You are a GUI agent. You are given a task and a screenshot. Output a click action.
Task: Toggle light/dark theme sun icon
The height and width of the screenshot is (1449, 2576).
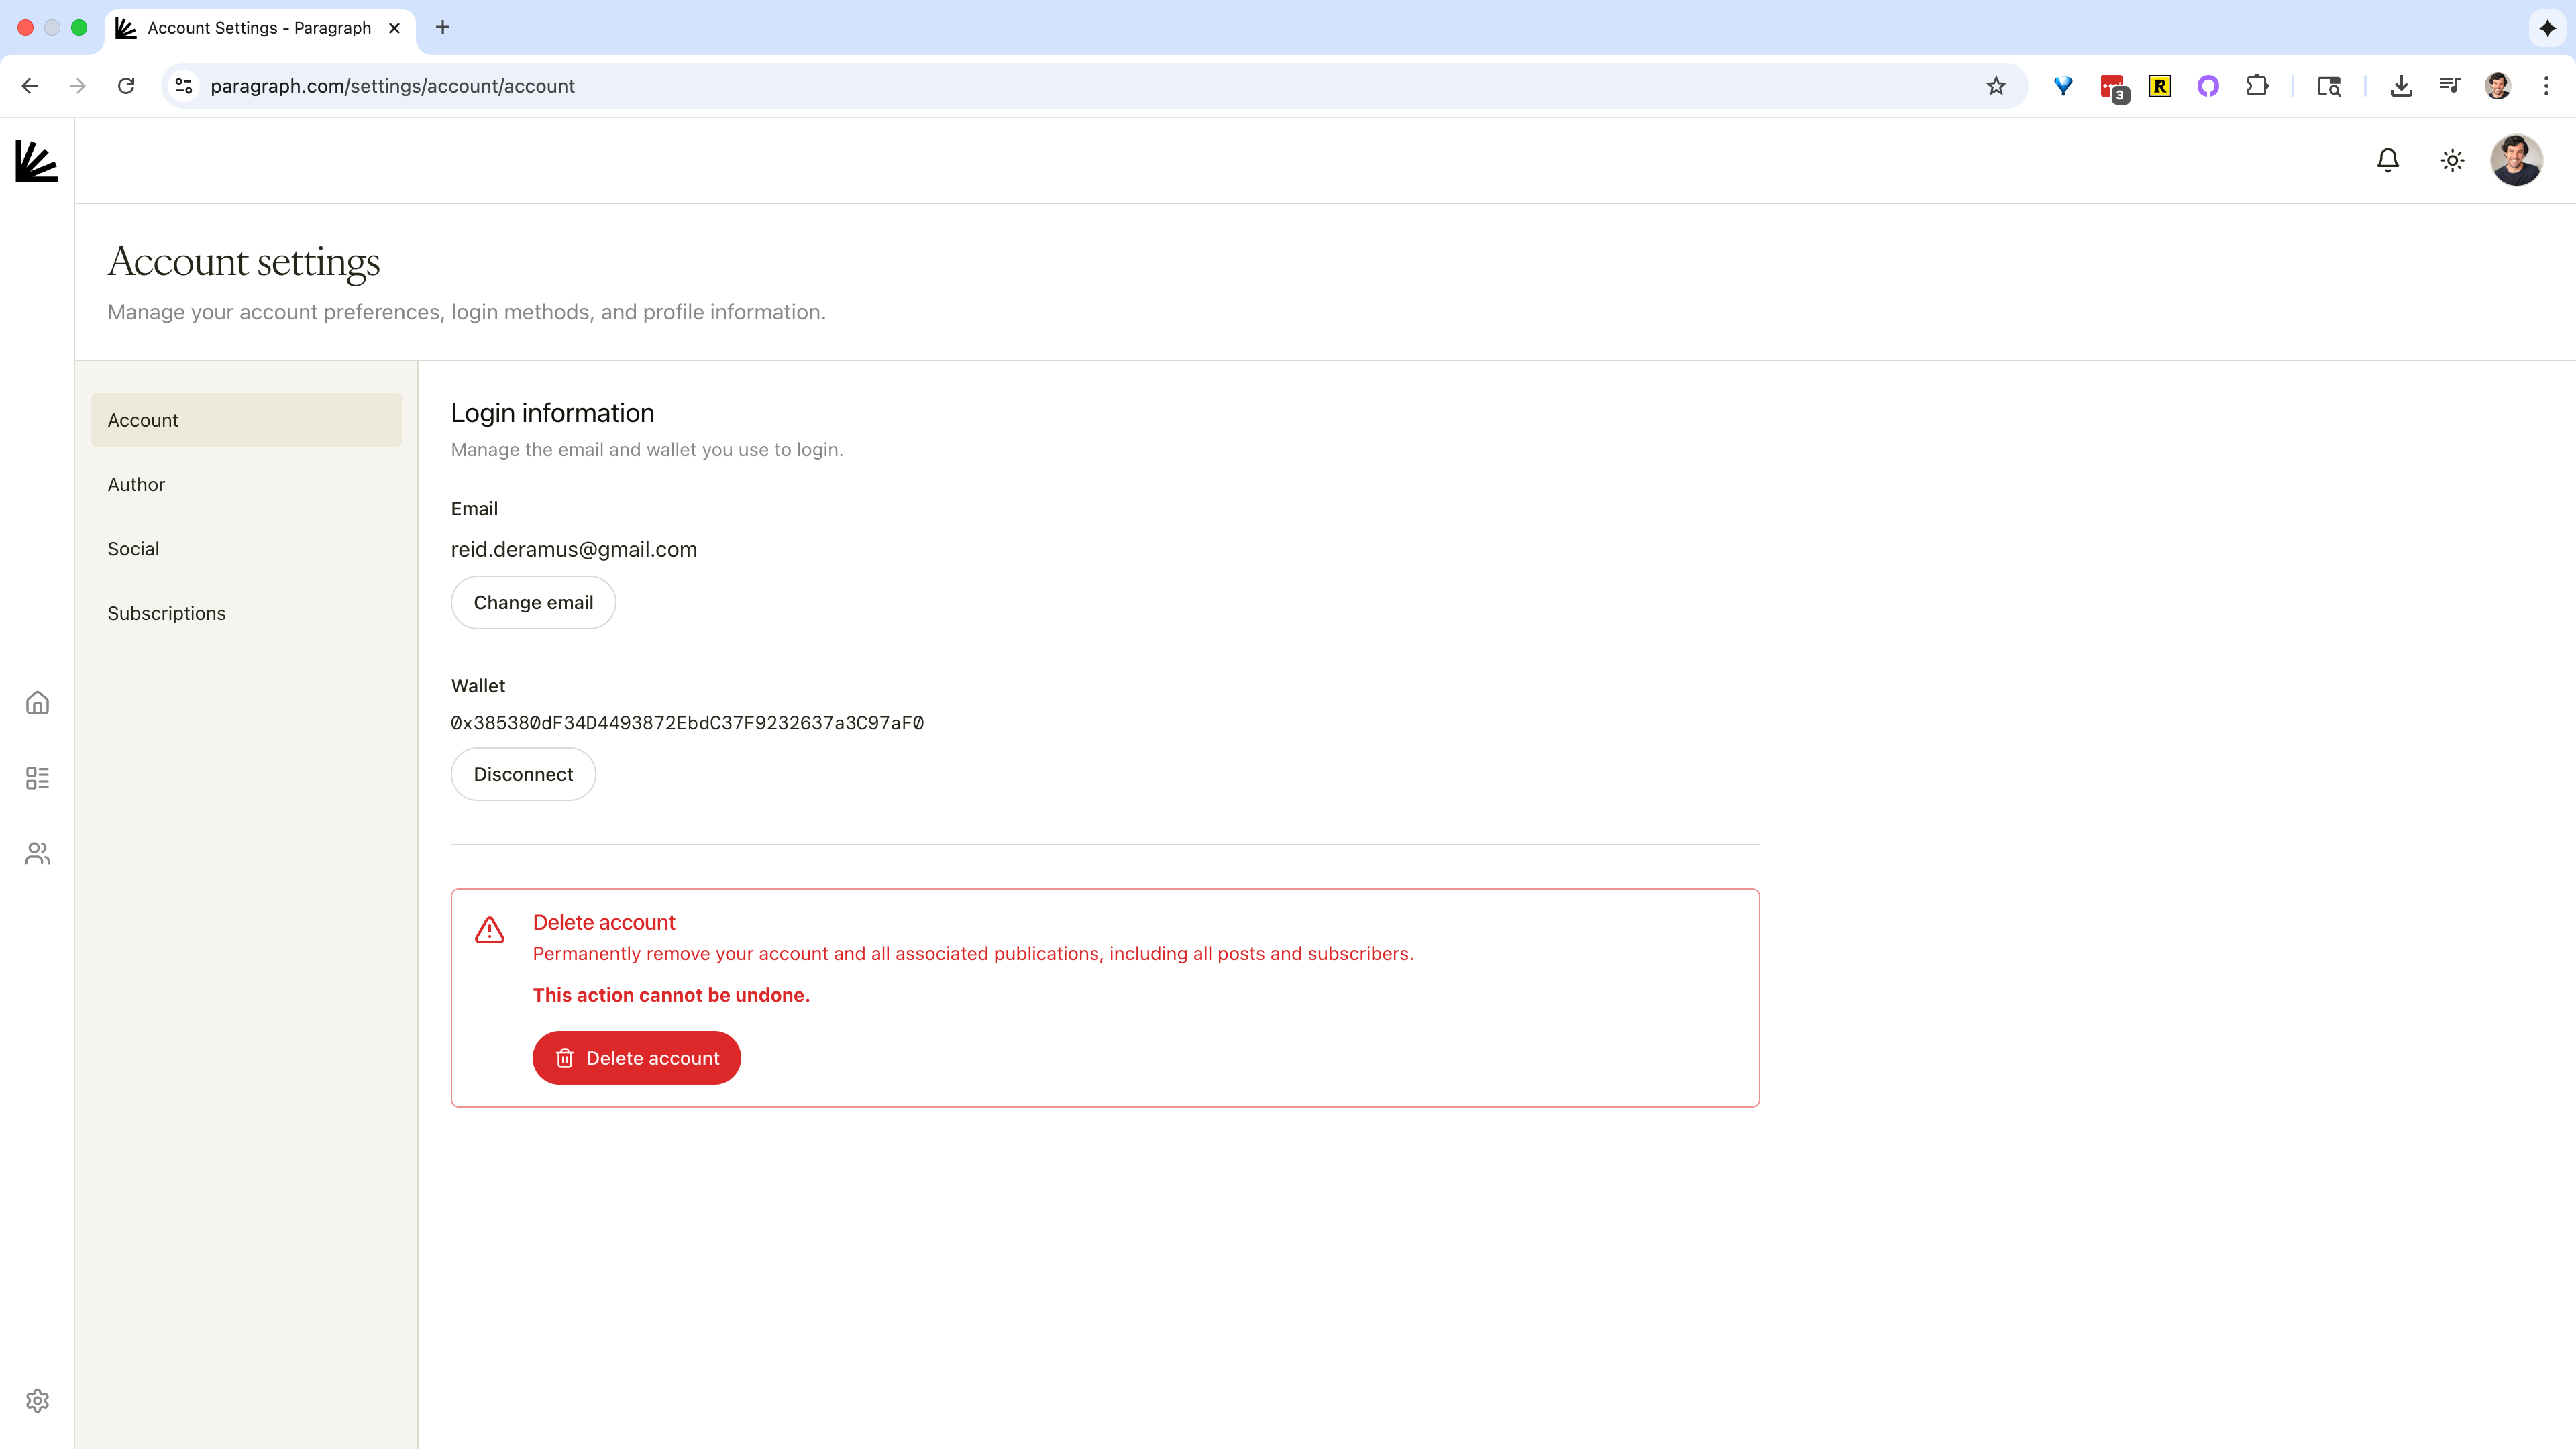click(2451, 160)
